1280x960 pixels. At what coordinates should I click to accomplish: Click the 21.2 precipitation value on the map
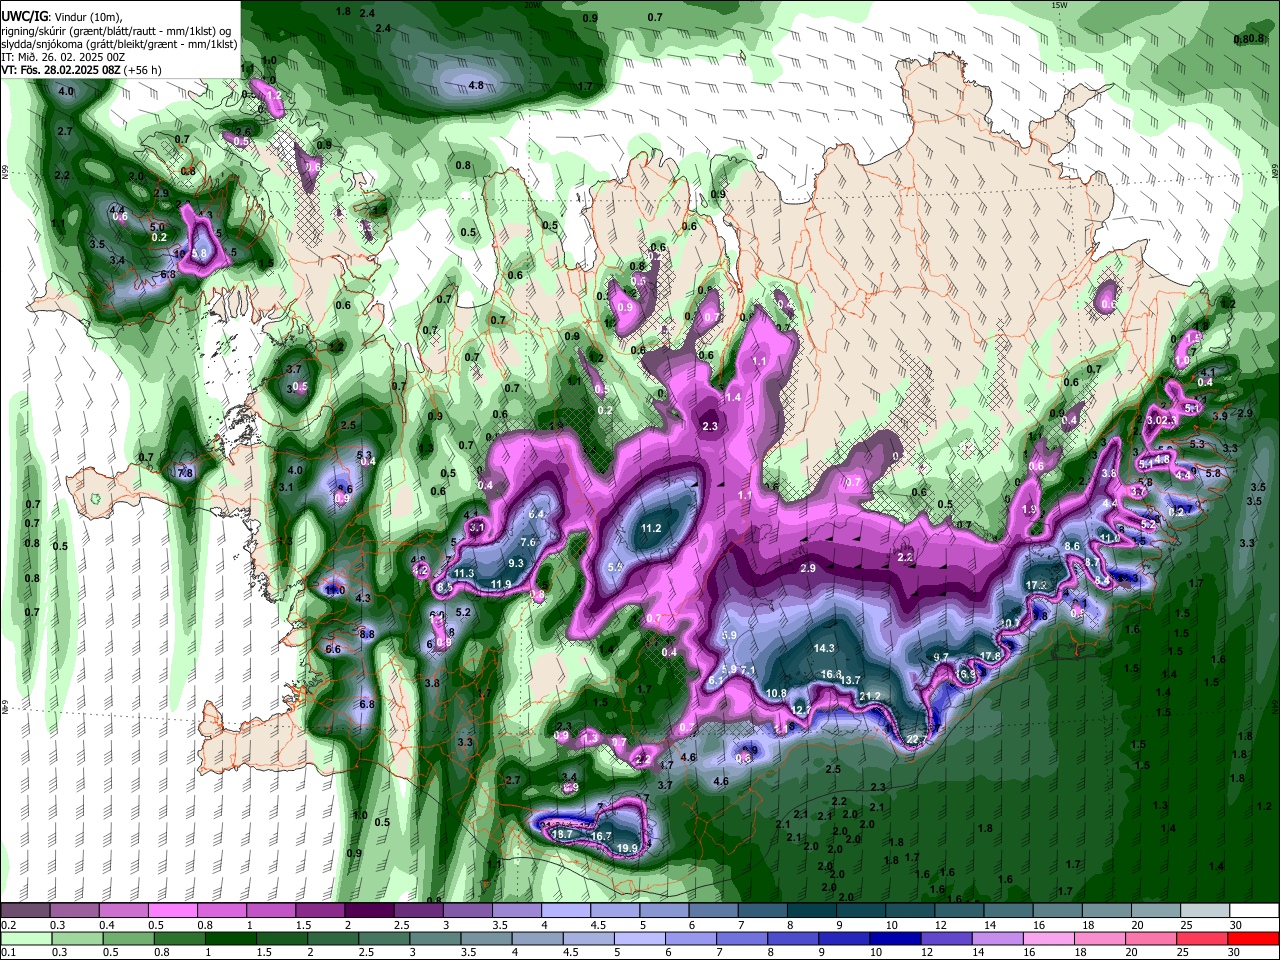pos(870,696)
